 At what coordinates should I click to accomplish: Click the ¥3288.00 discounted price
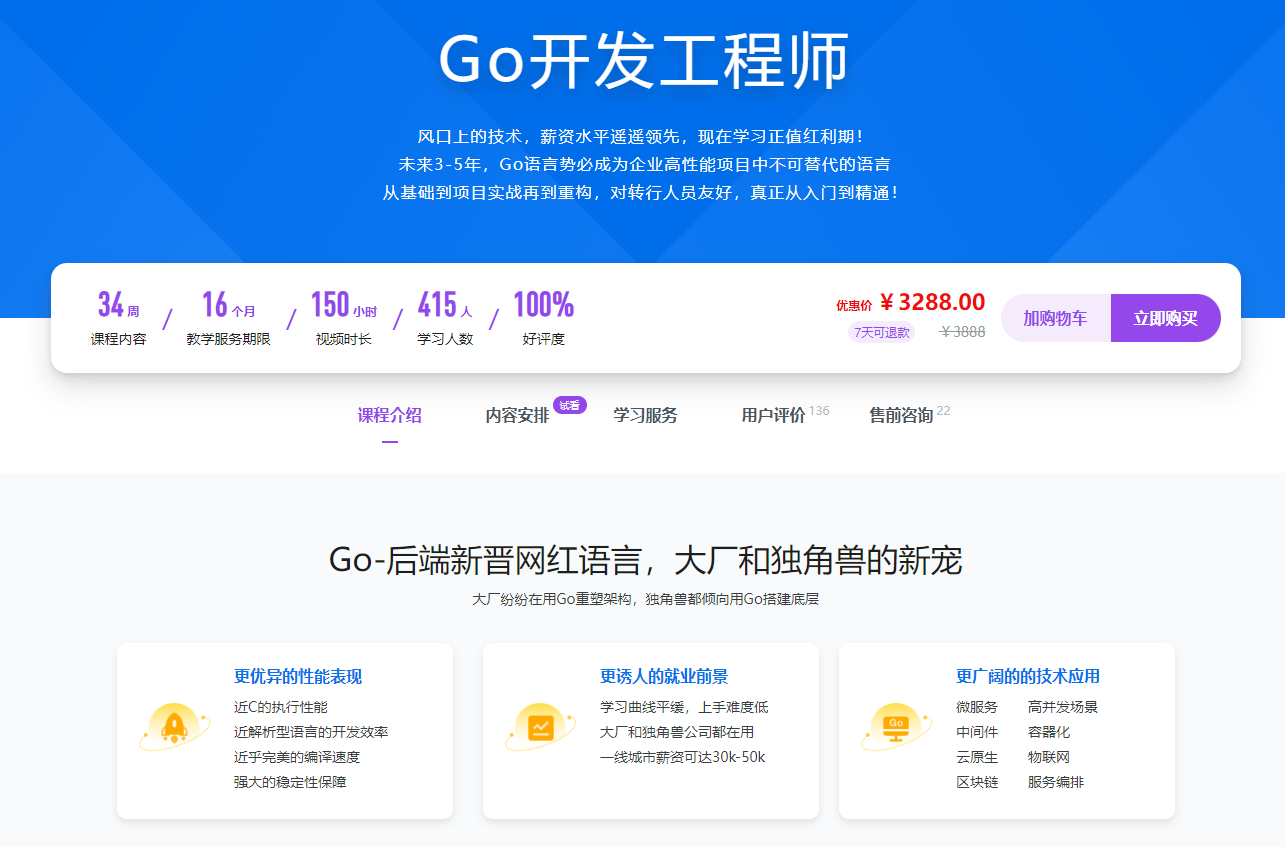pos(932,302)
